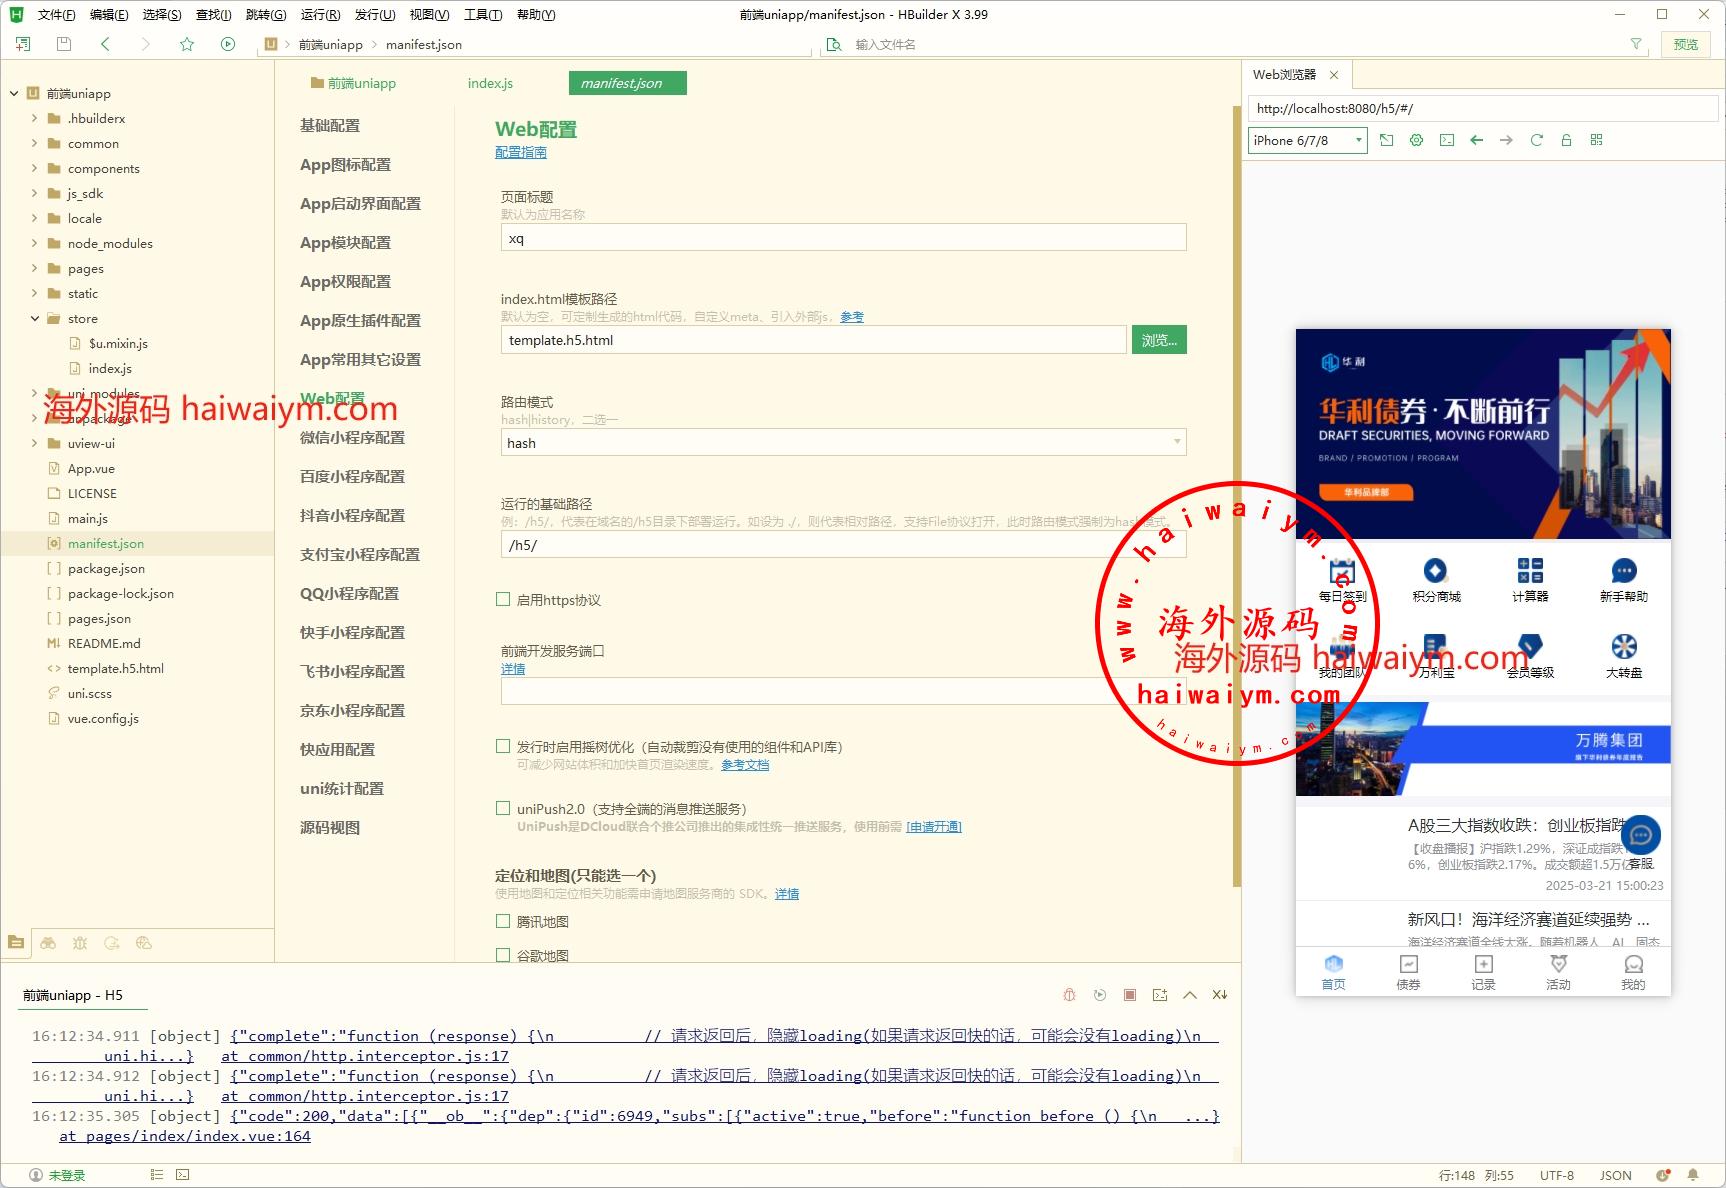
Task: Click the run play icon in toolbar
Action: [228, 44]
